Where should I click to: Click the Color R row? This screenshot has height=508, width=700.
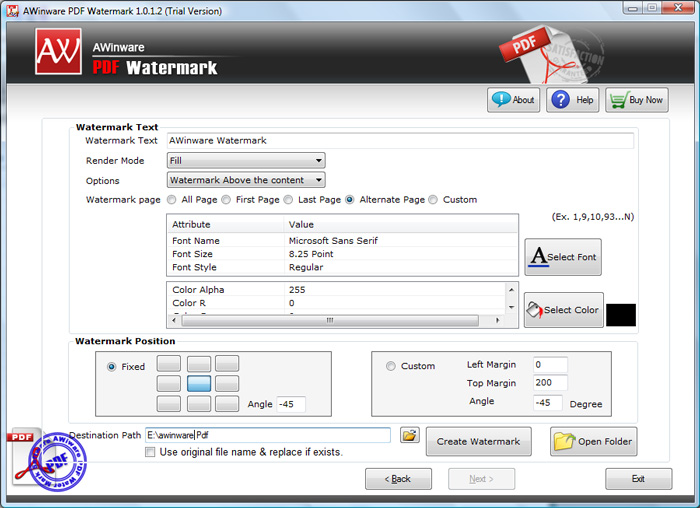337,303
